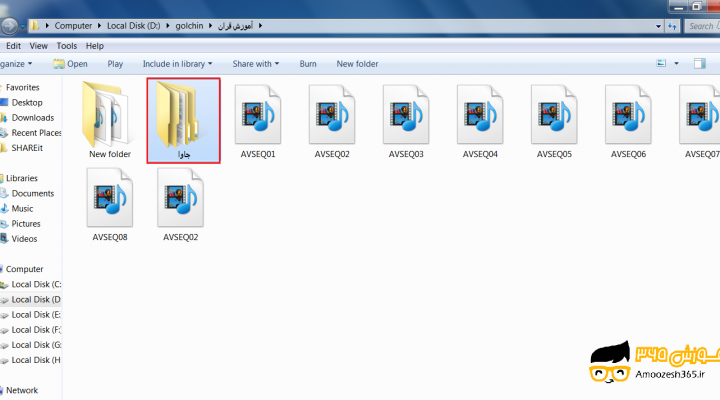Viewport: 720px width, 400px height.
Task: Open the Organize dropdown
Action: [x=16, y=64]
